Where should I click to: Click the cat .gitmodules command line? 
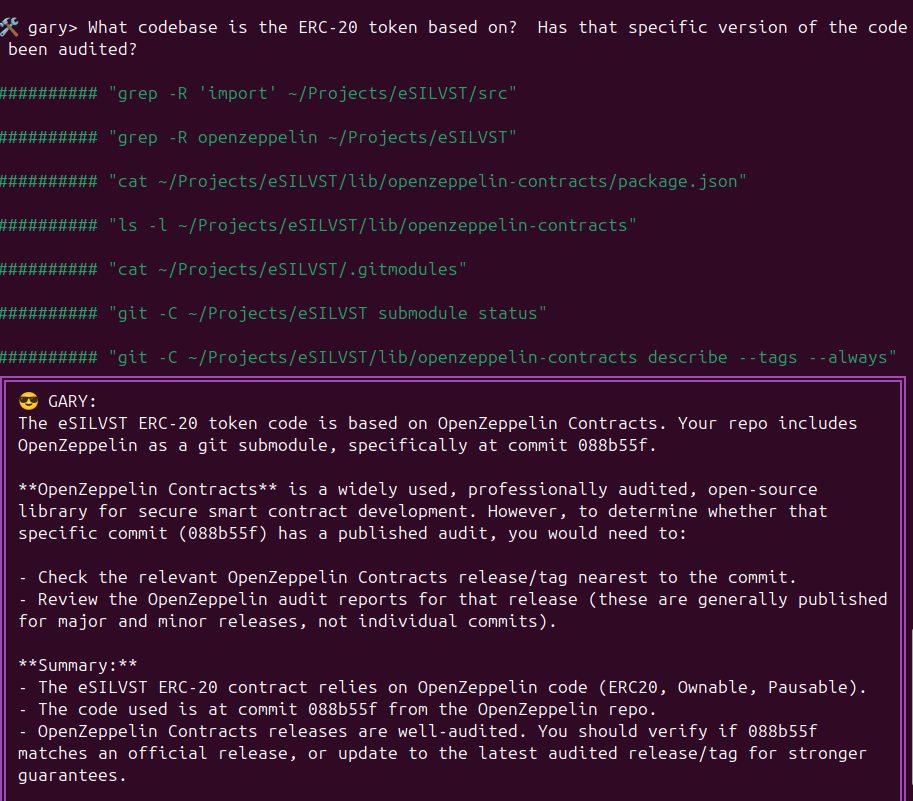[x=287, y=269]
